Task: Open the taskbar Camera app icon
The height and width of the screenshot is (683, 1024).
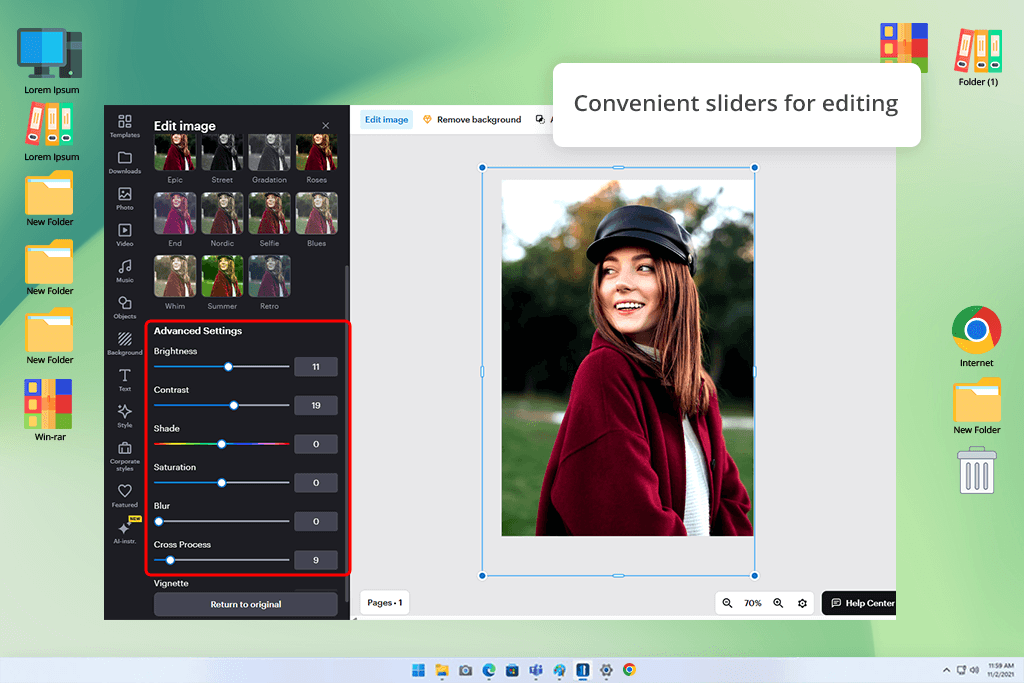Action: 466,670
